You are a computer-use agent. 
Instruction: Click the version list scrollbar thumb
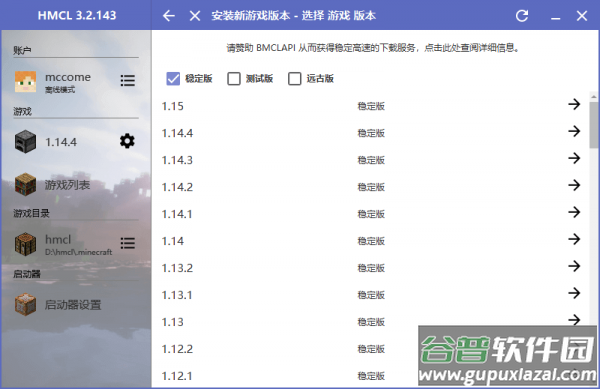coord(593,125)
